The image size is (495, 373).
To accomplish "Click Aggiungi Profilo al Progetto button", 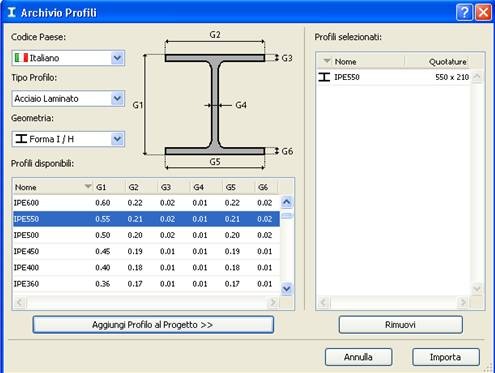I will 153,325.
